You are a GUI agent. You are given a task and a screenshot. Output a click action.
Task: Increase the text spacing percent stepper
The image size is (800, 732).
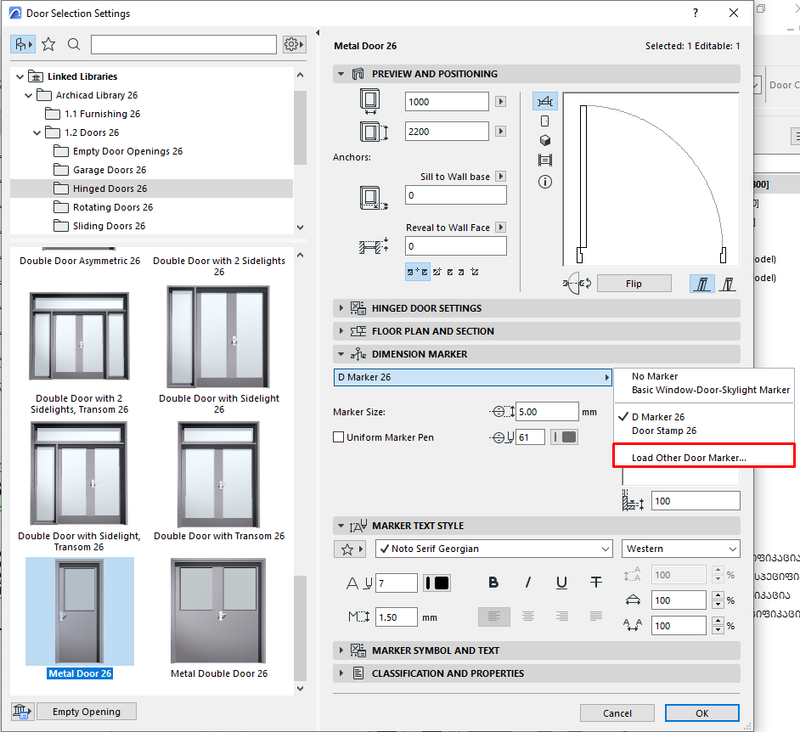tap(718, 621)
